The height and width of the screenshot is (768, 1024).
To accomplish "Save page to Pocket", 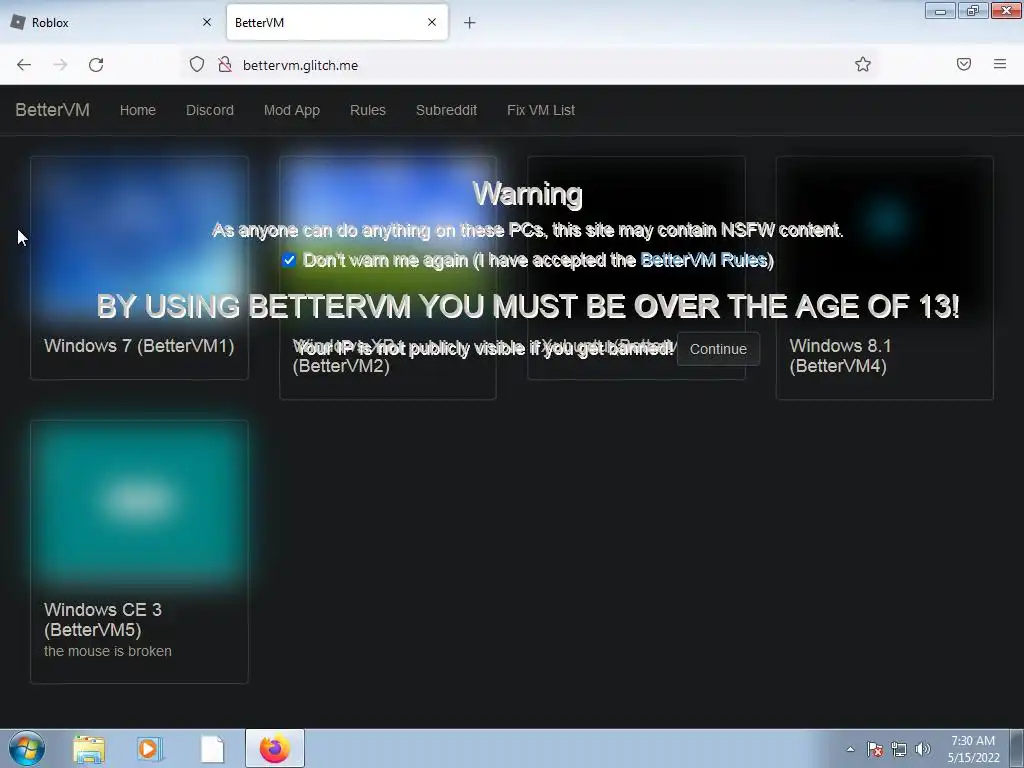I will pyautogui.click(x=964, y=64).
